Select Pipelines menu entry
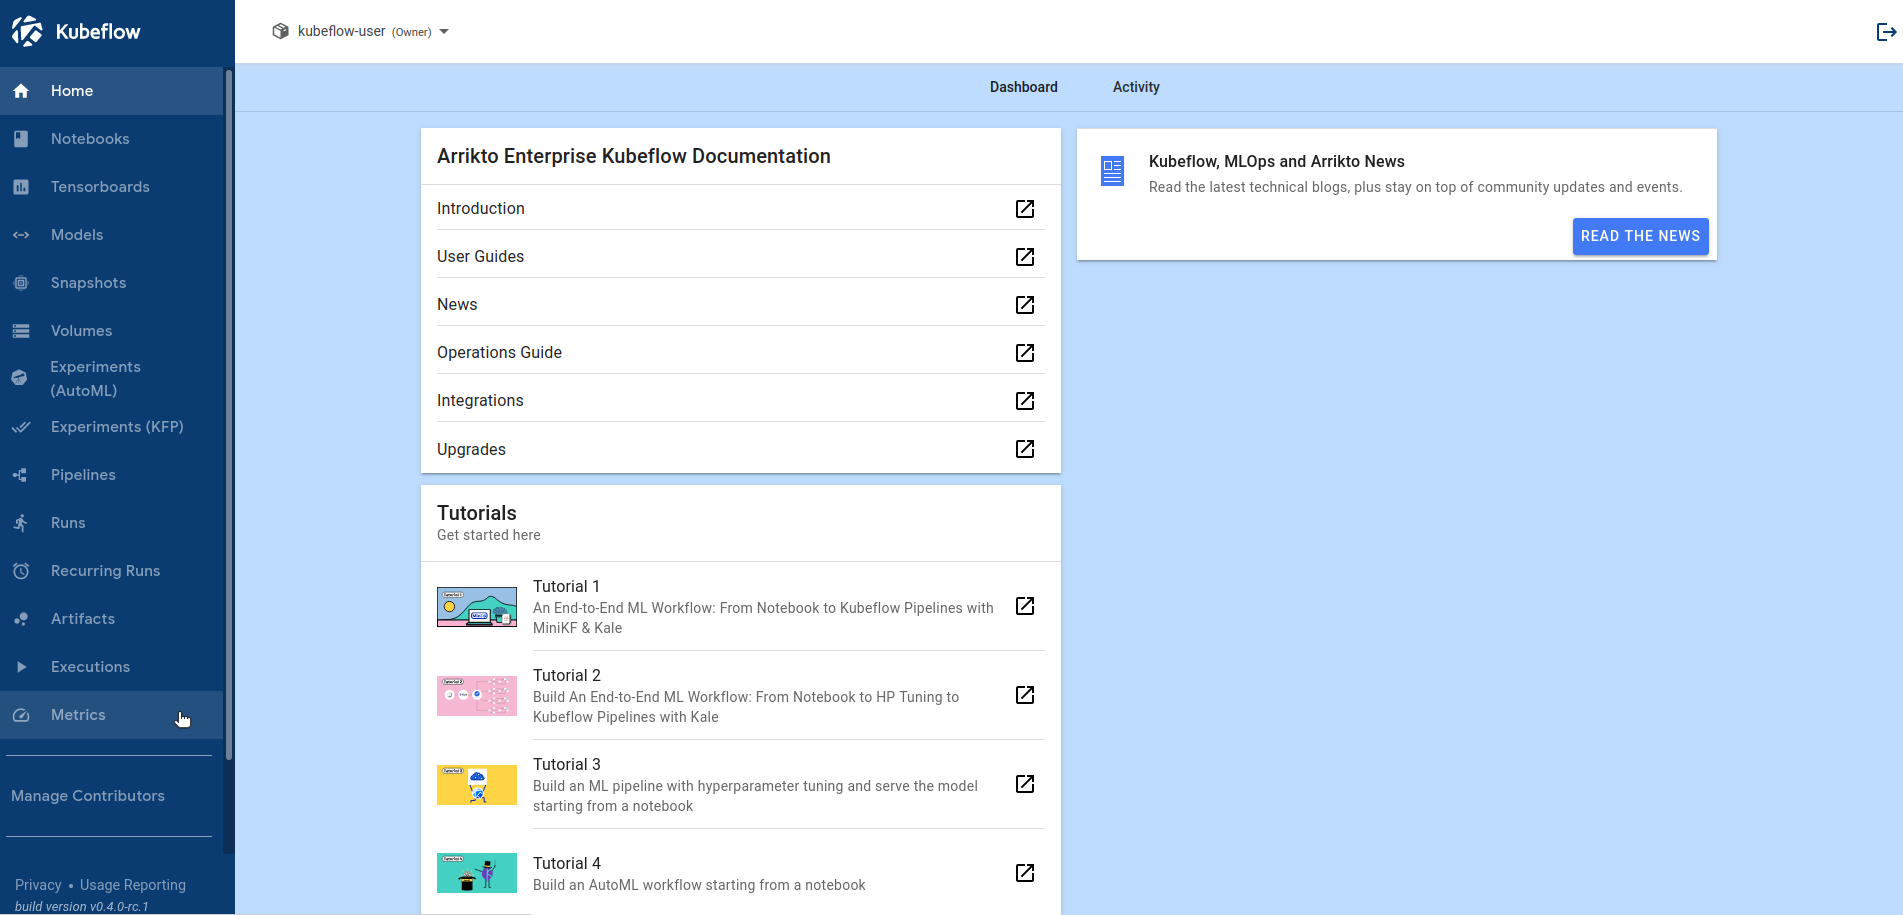This screenshot has width=1903, height=915. pyautogui.click(x=111, y=475)
